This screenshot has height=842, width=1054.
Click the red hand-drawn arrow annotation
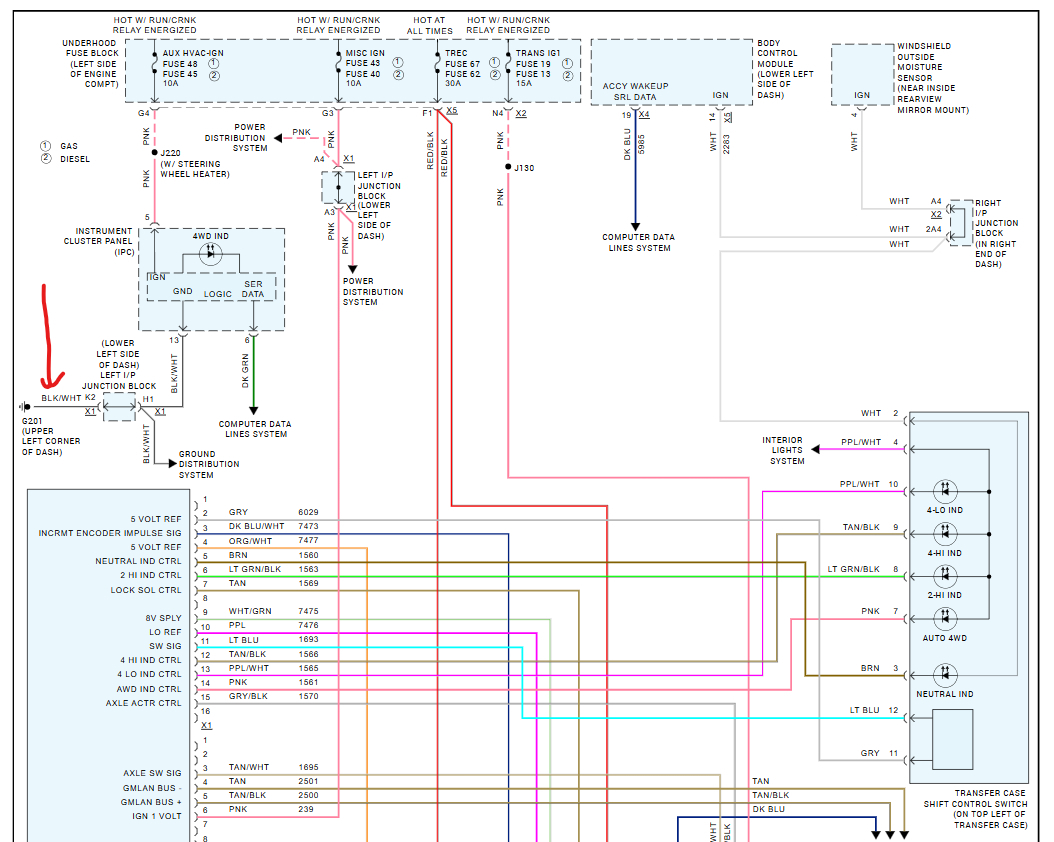pyautogui.click(x=49, y=338)
